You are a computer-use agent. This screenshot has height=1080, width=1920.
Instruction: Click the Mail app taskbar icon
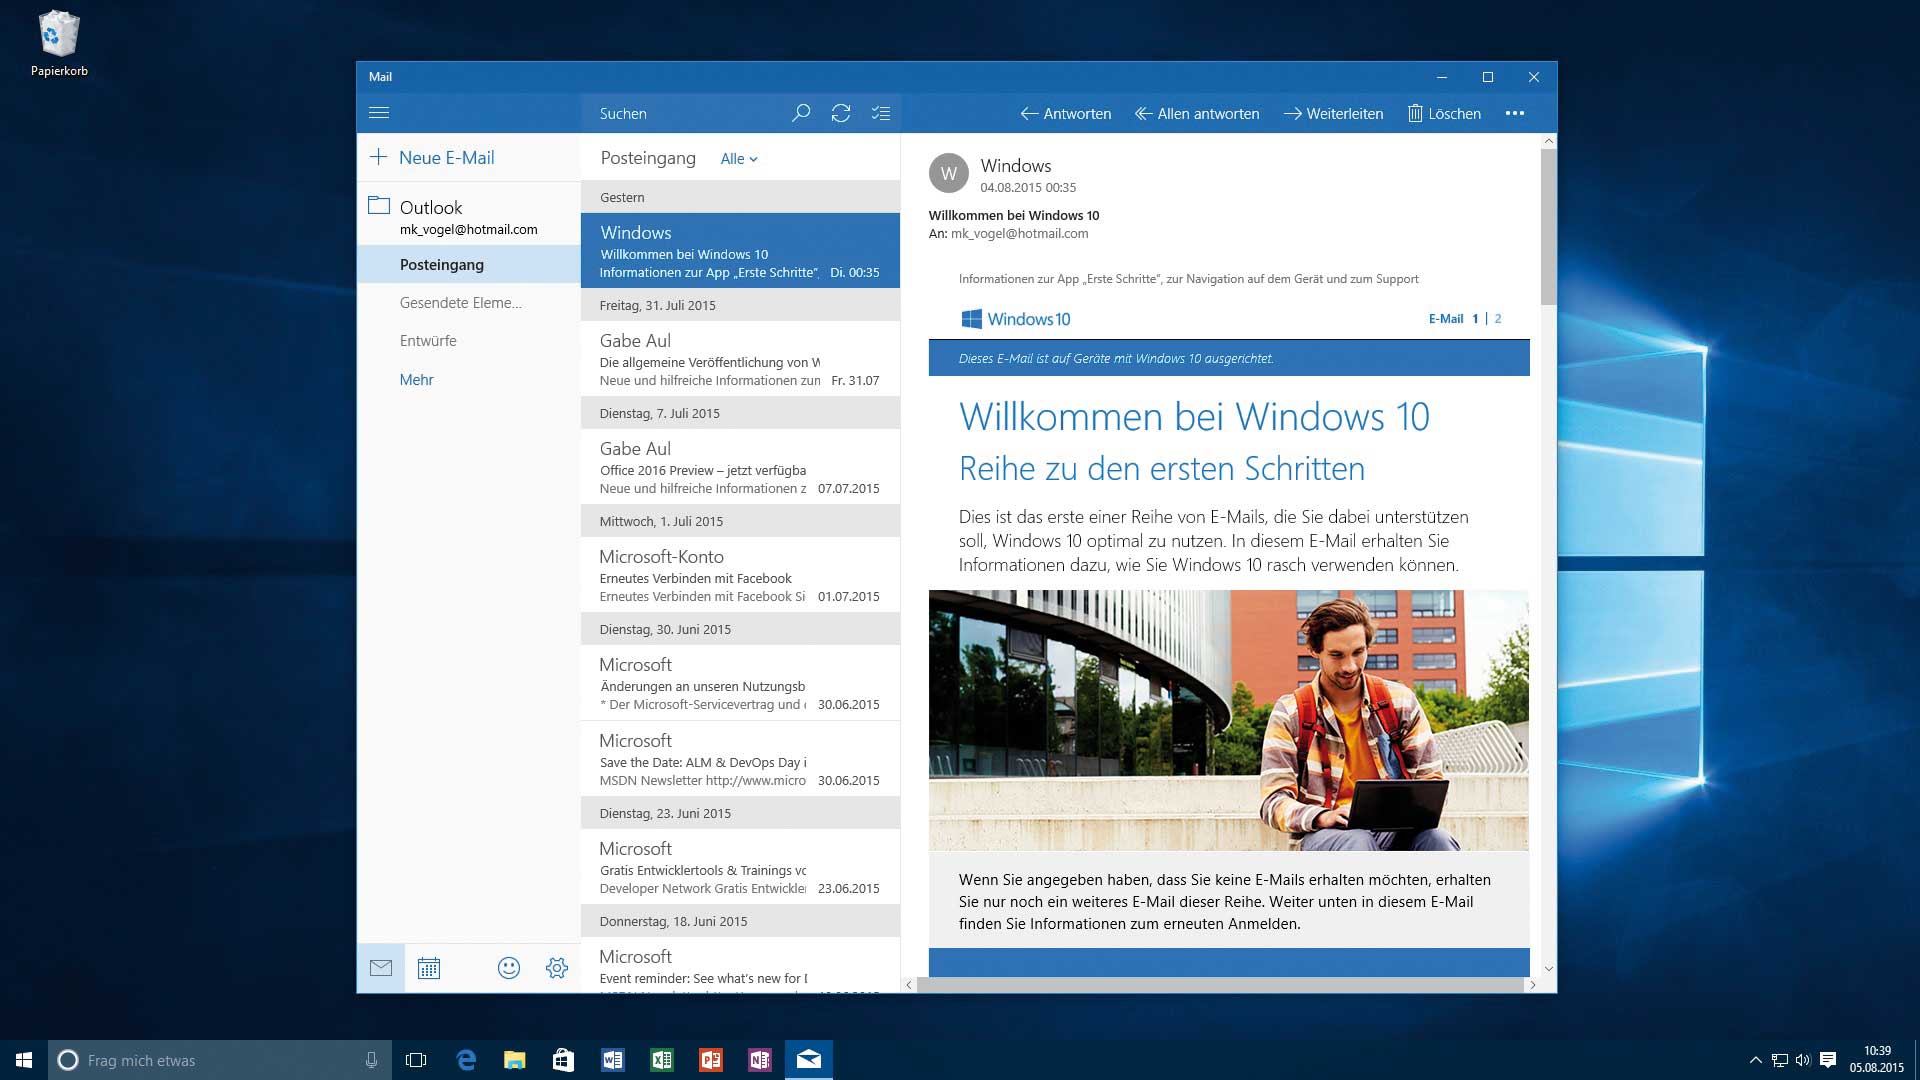809,1060
